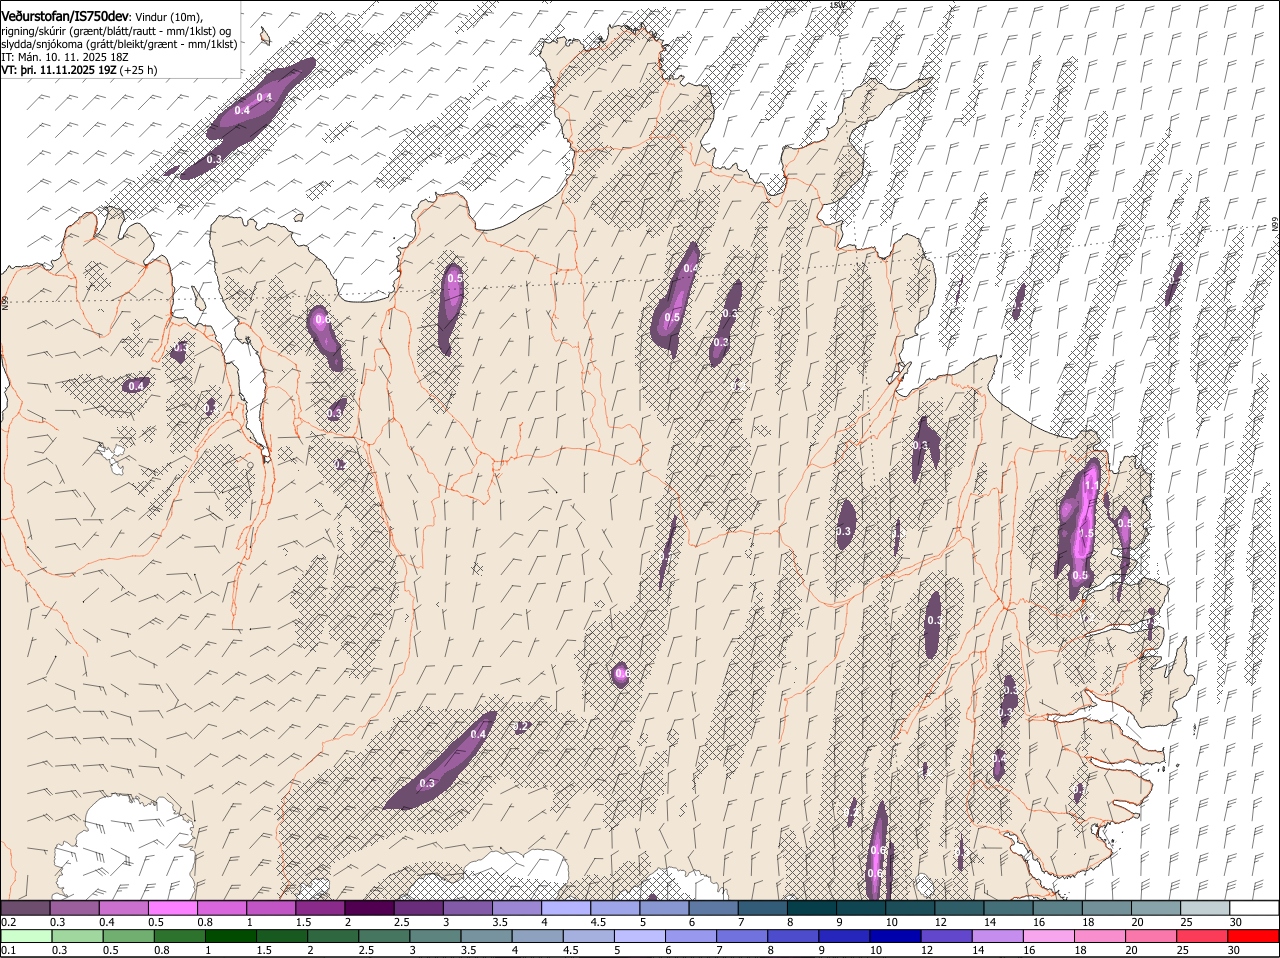Select the 'VT: þri. 11.11.2025 19Z' valid time
1280x958 pixels.
[60, 70]
